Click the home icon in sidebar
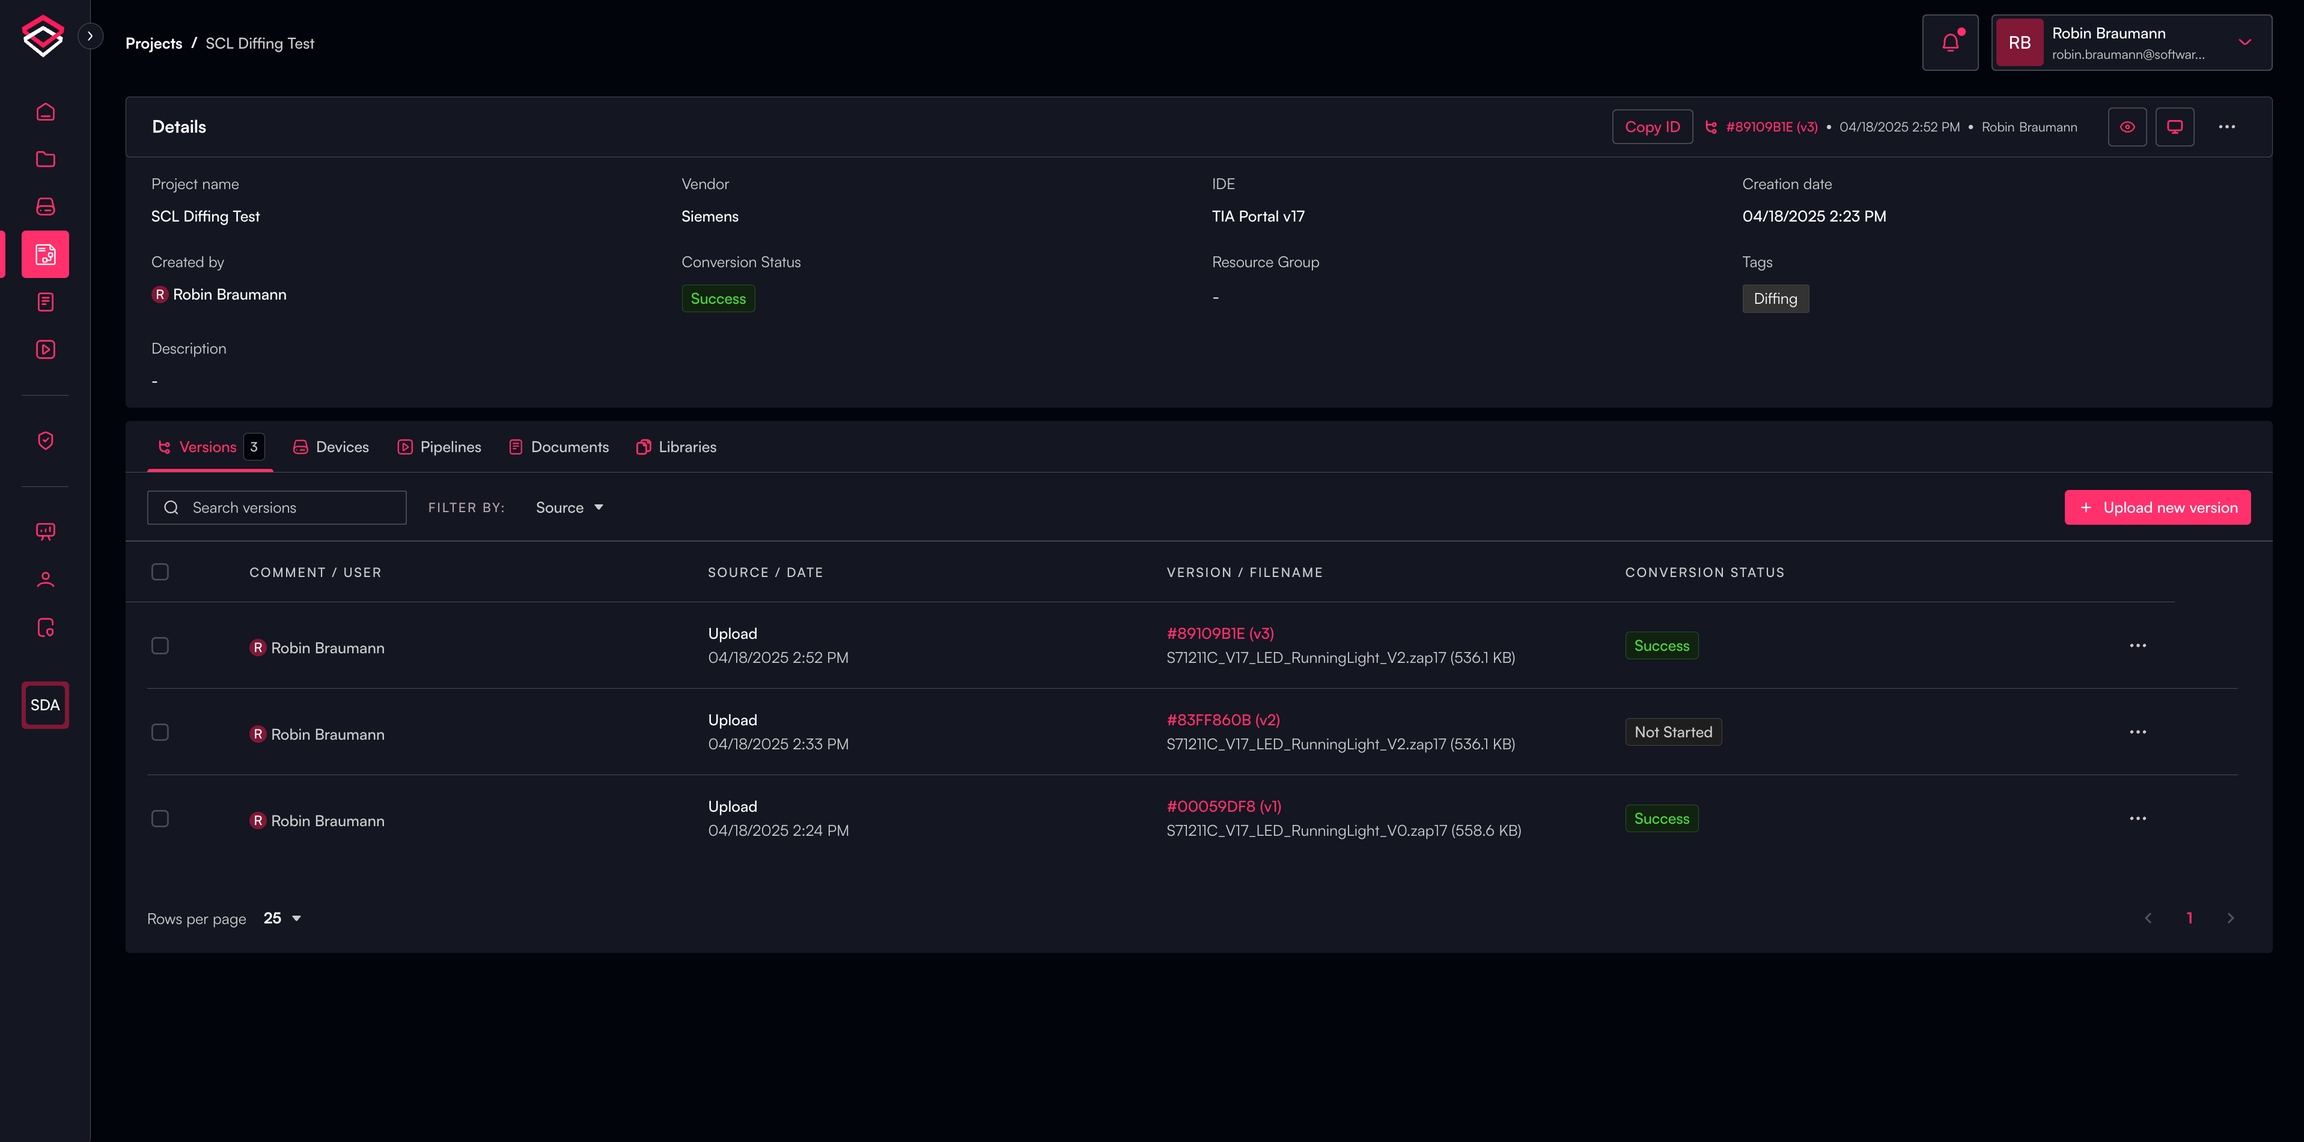Viewport: 2304px width, 1142px height. 45,112
